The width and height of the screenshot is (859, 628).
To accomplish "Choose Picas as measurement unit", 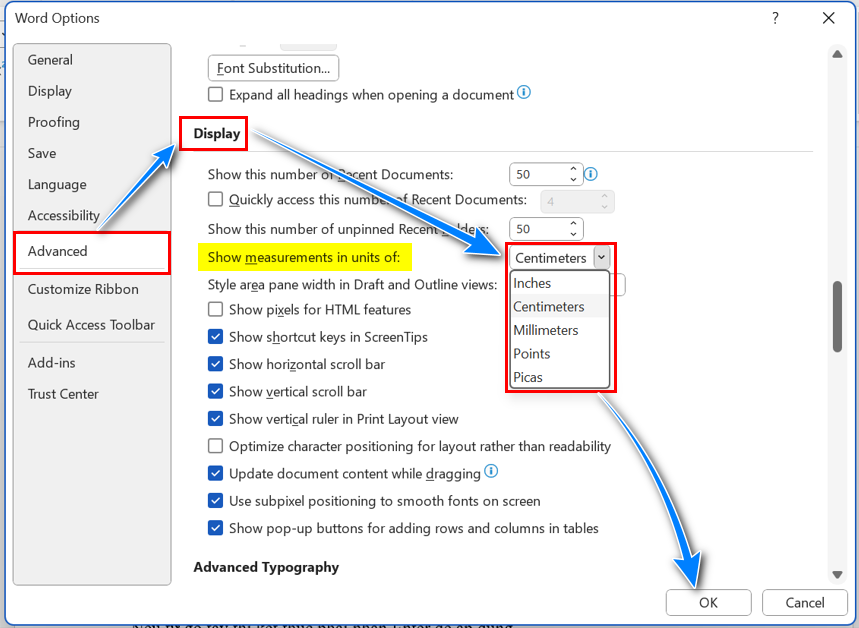I will click(559, 378).
